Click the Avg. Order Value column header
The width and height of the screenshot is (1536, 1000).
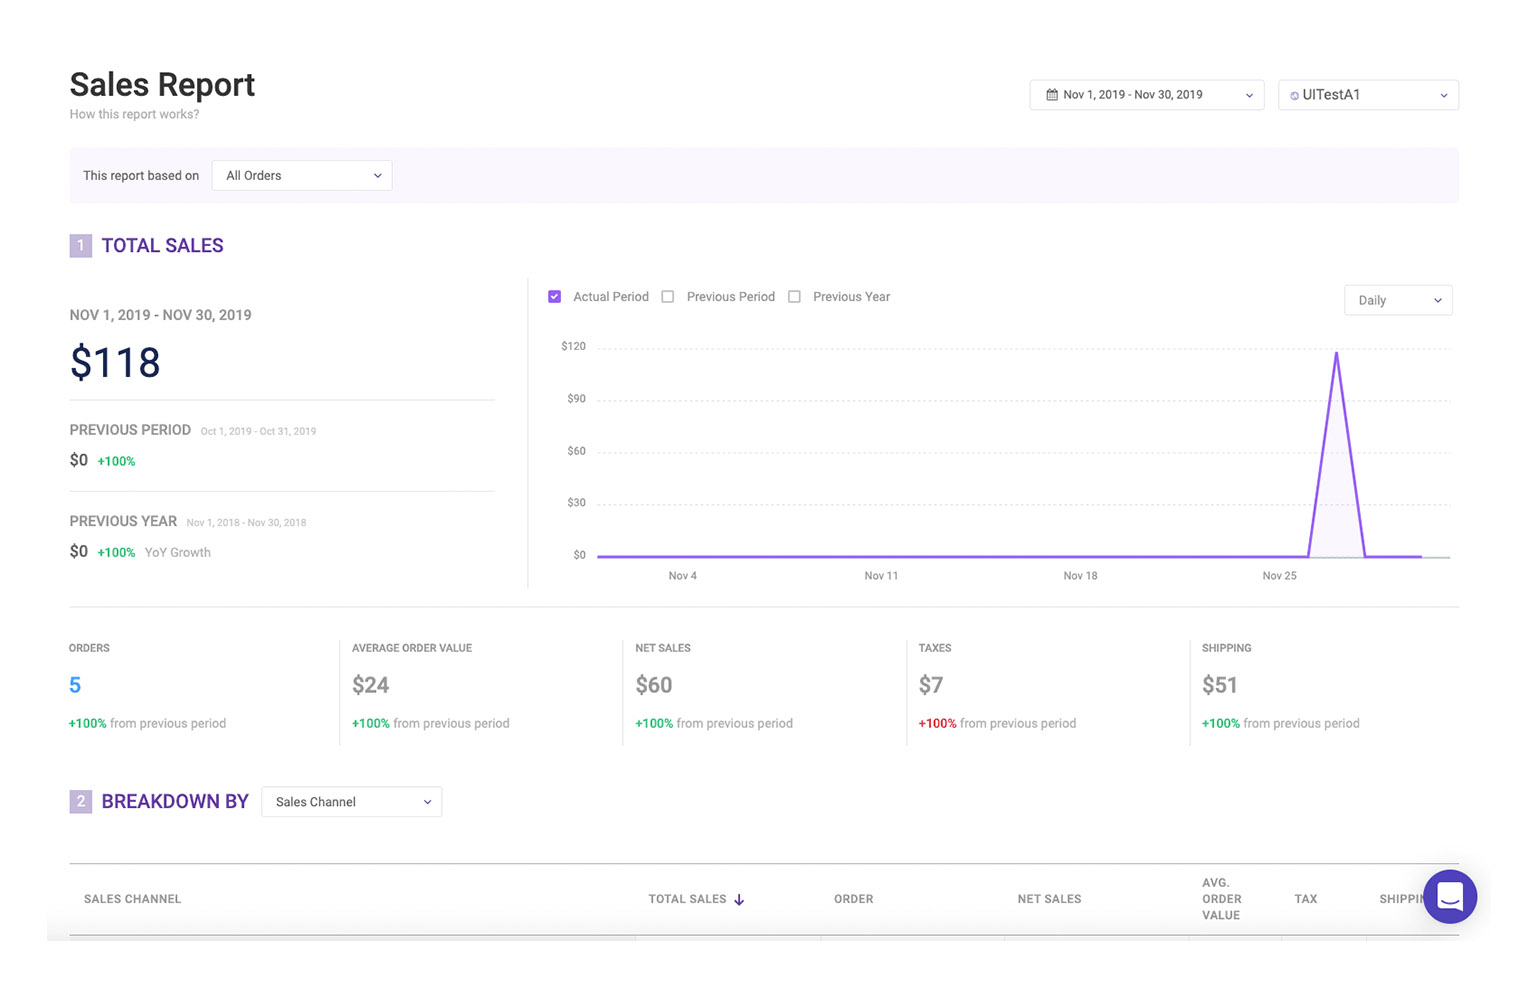pos(1222,899)
